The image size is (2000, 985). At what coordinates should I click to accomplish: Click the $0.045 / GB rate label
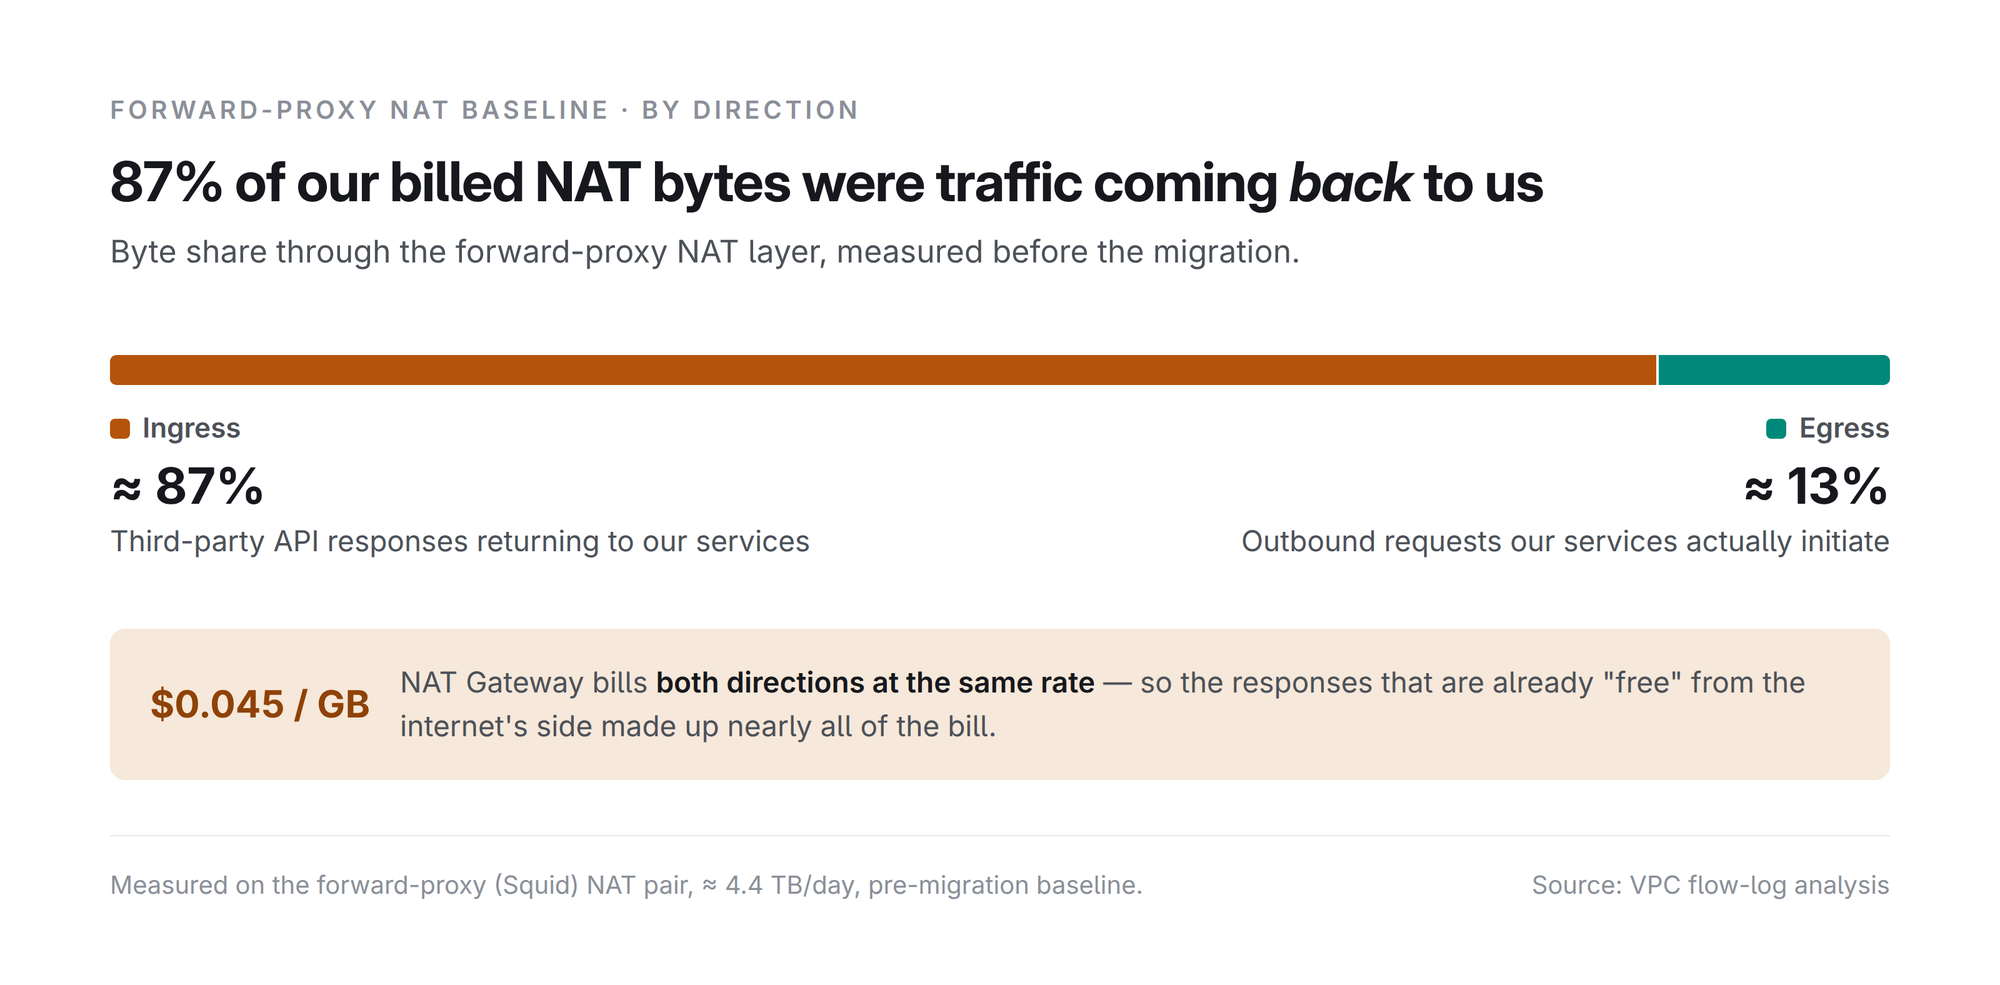pos(260,704)
